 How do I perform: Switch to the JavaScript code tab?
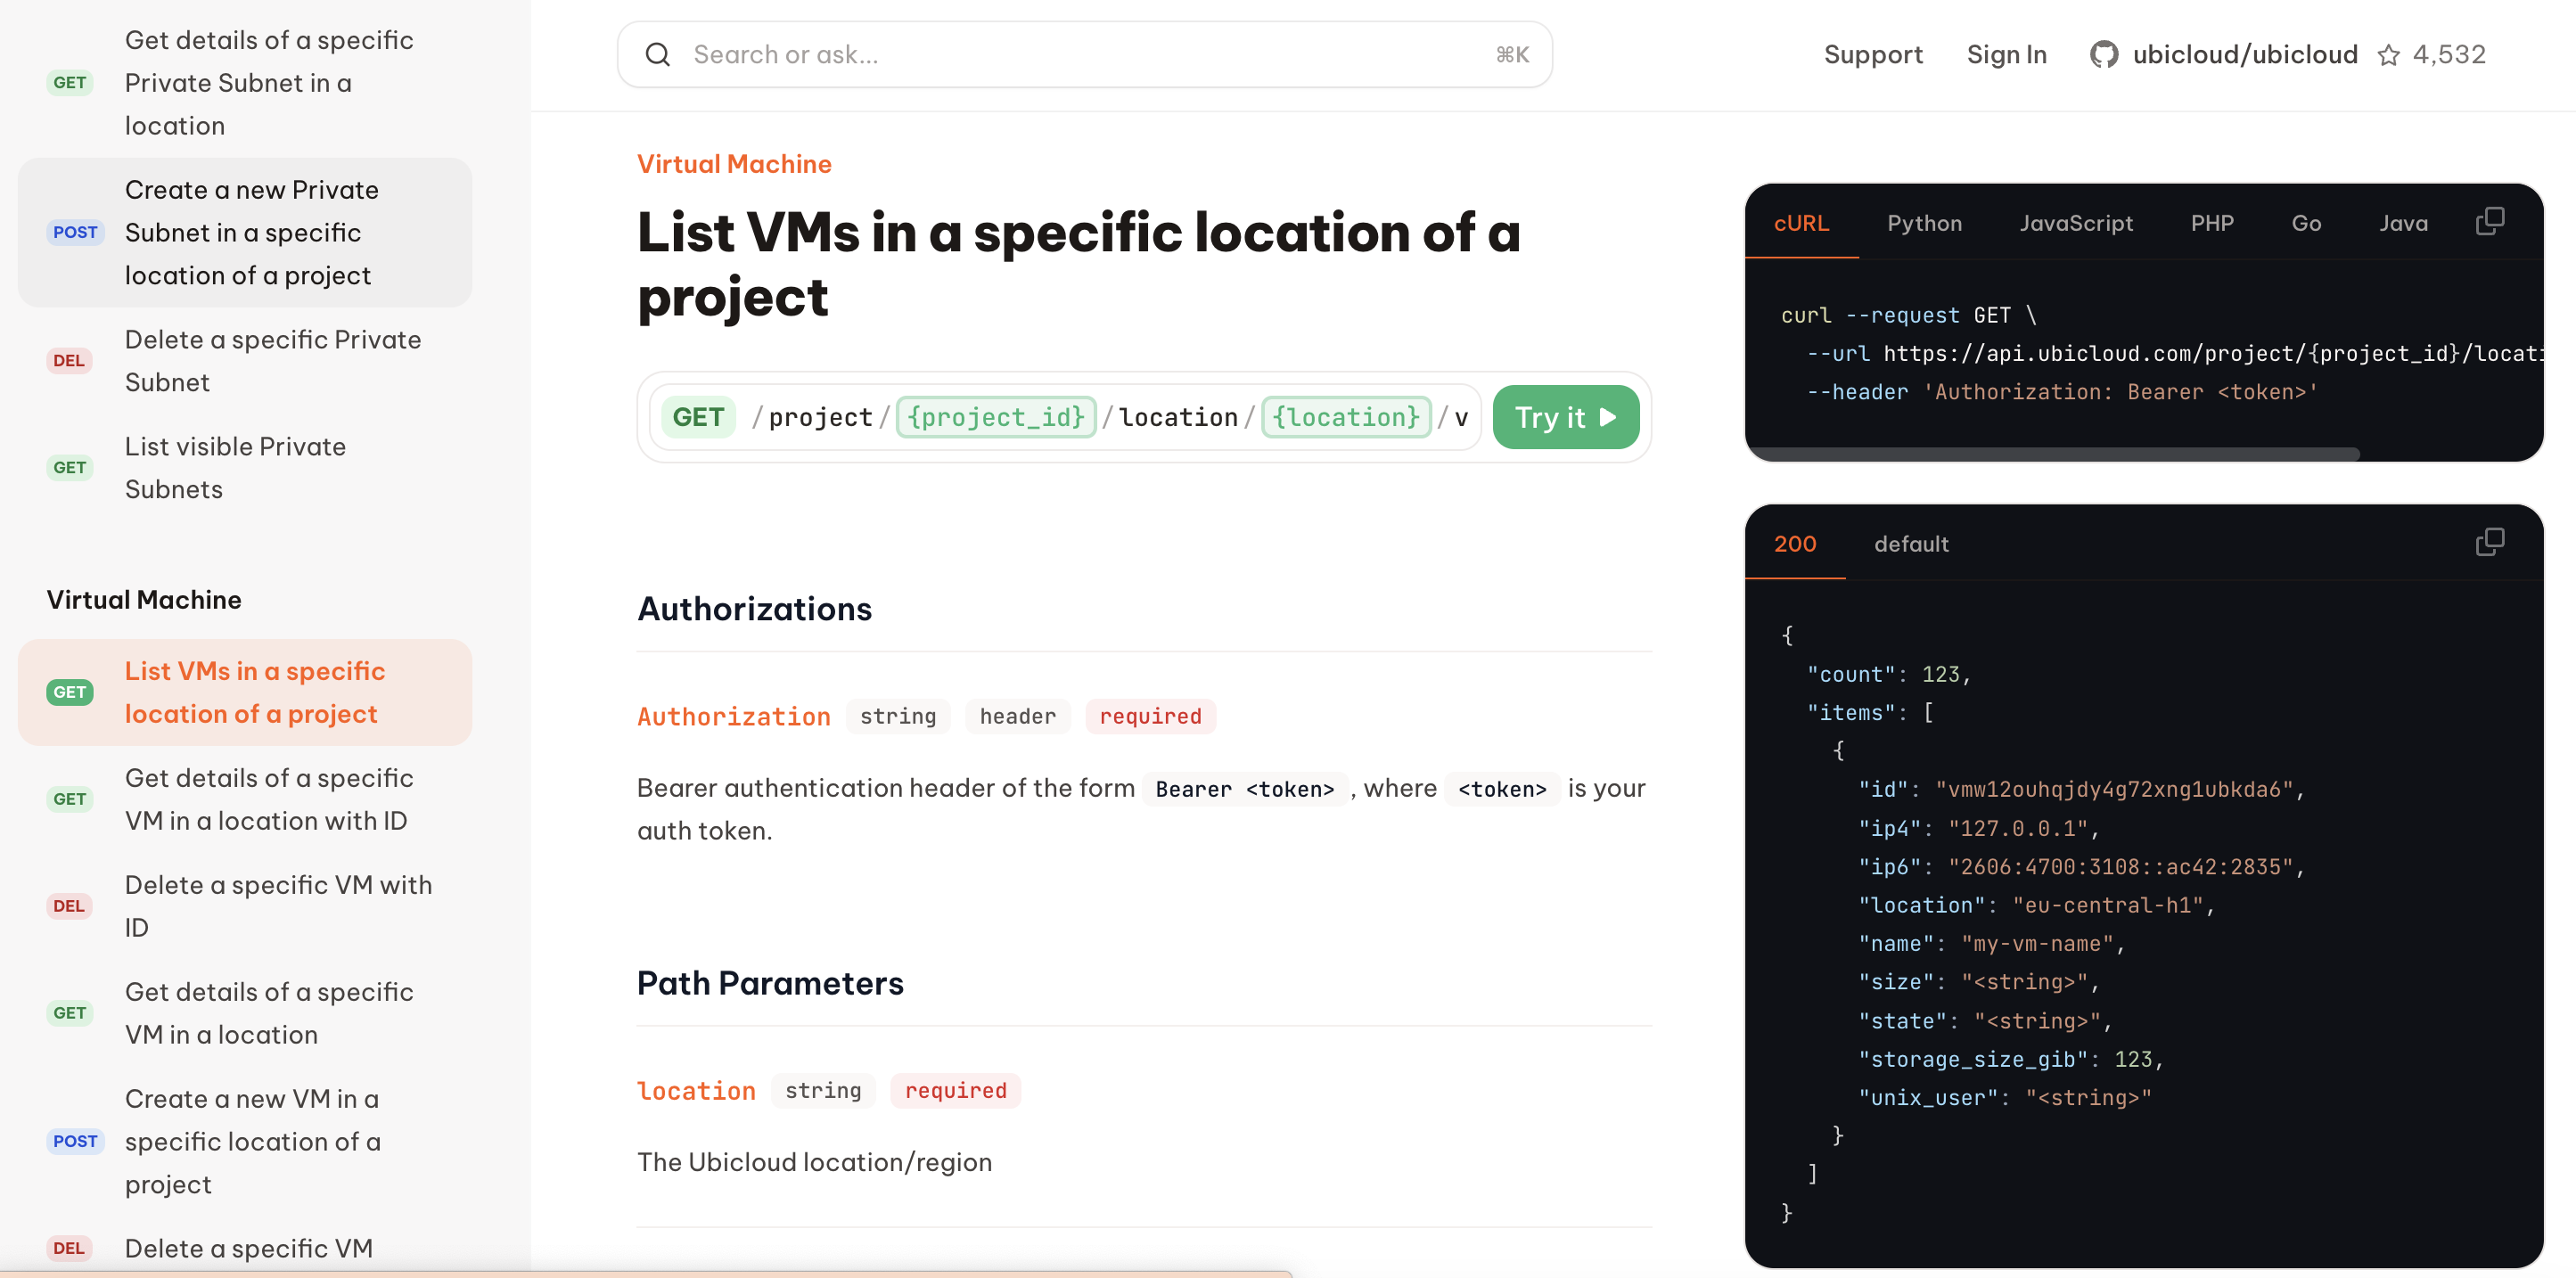(2075, 223)
